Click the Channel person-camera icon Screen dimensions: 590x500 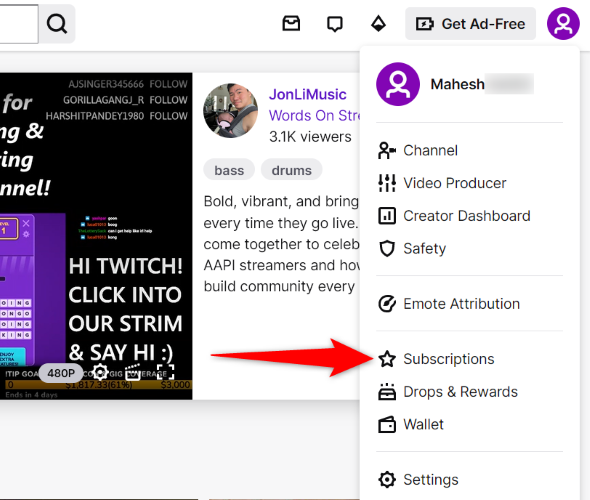pos(387,150)
